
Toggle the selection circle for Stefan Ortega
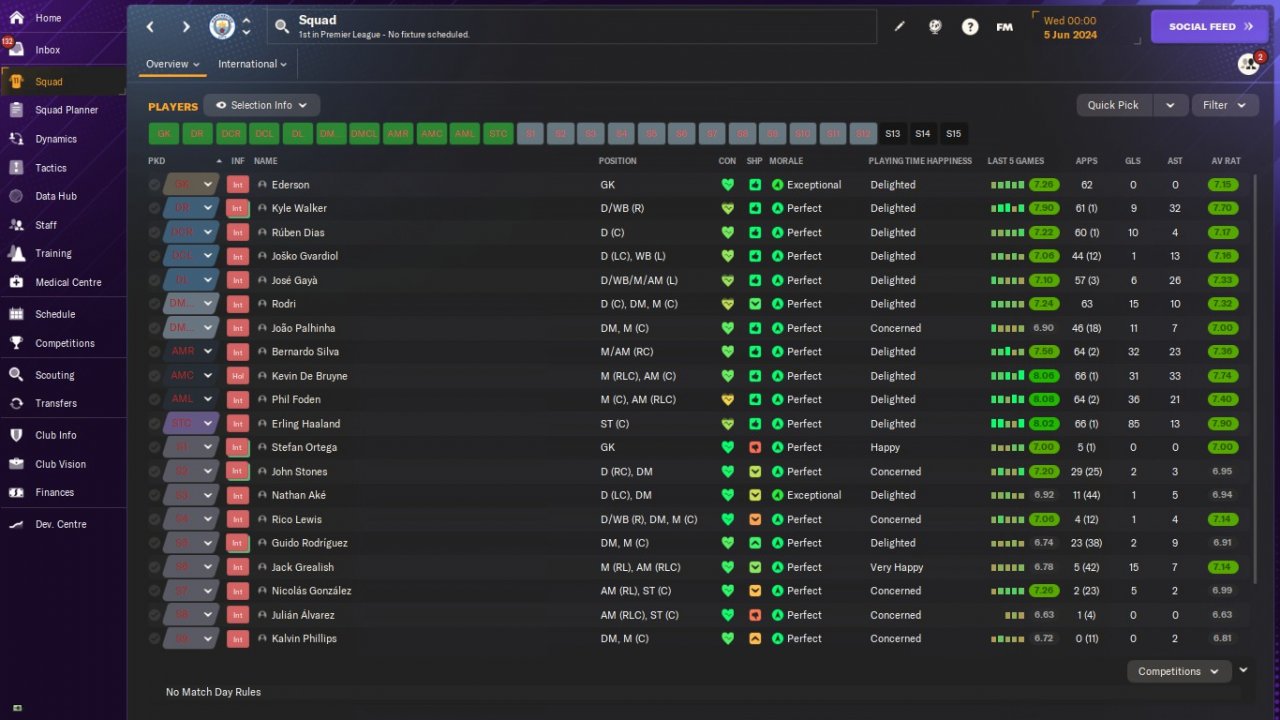pos(154,448)
